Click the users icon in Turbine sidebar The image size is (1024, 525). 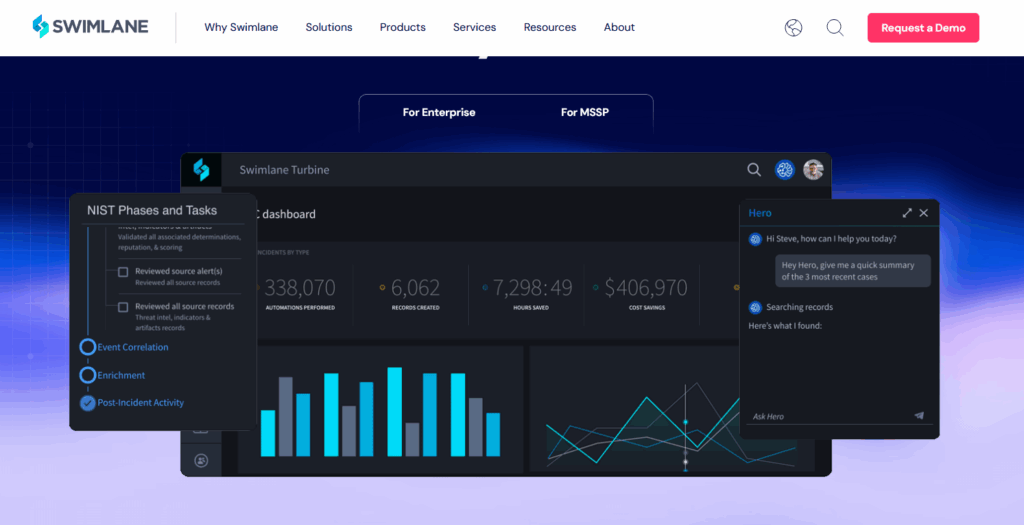pos(201,460)
